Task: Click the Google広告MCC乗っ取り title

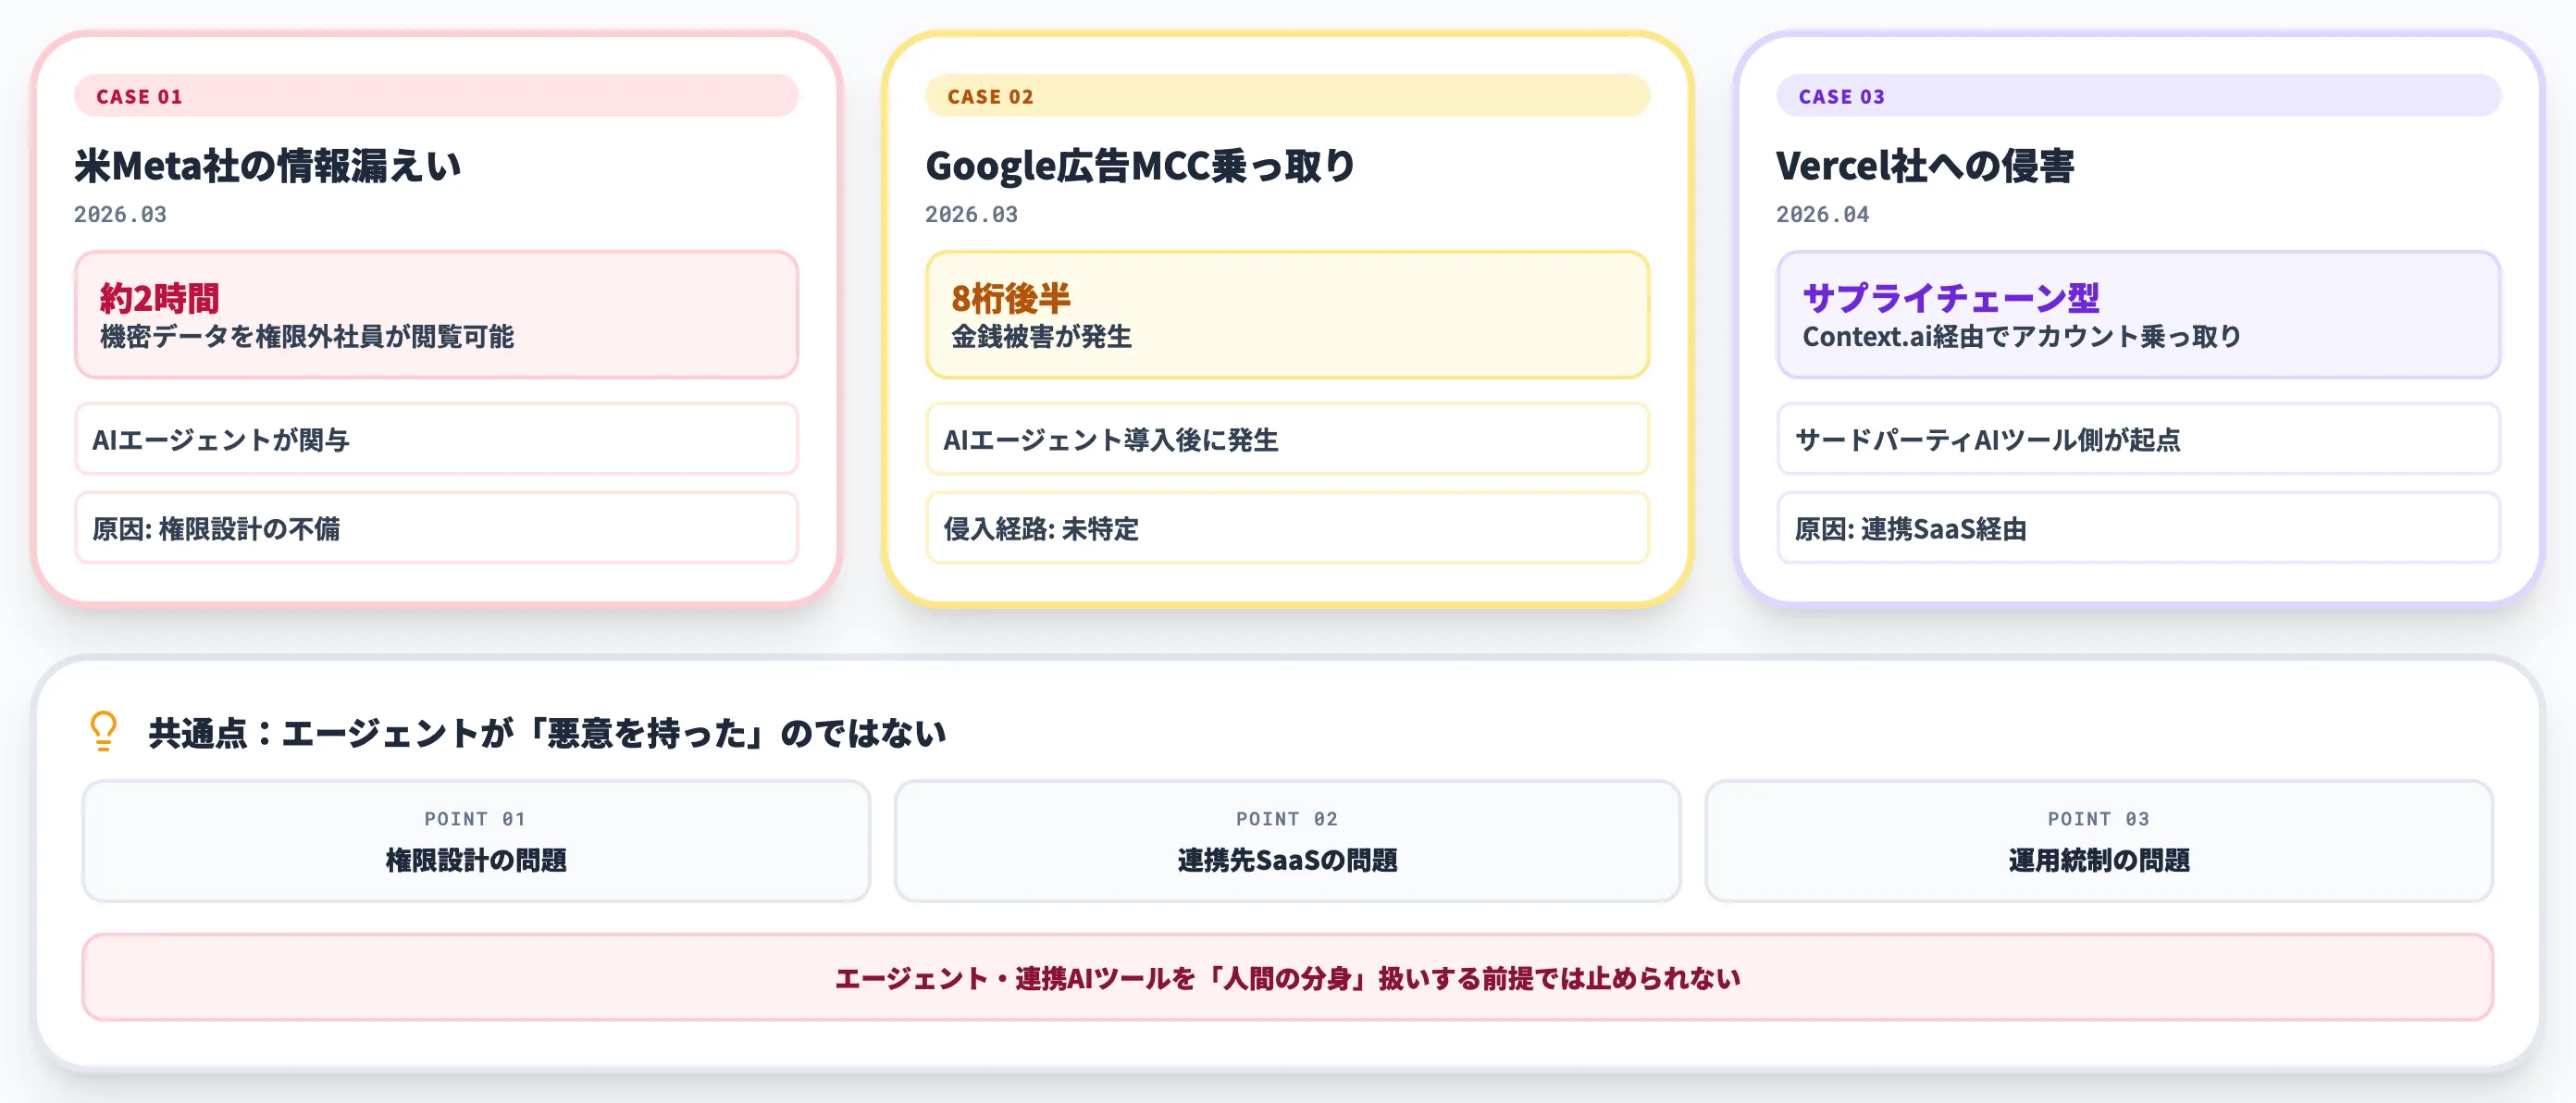Action: 1140,166
